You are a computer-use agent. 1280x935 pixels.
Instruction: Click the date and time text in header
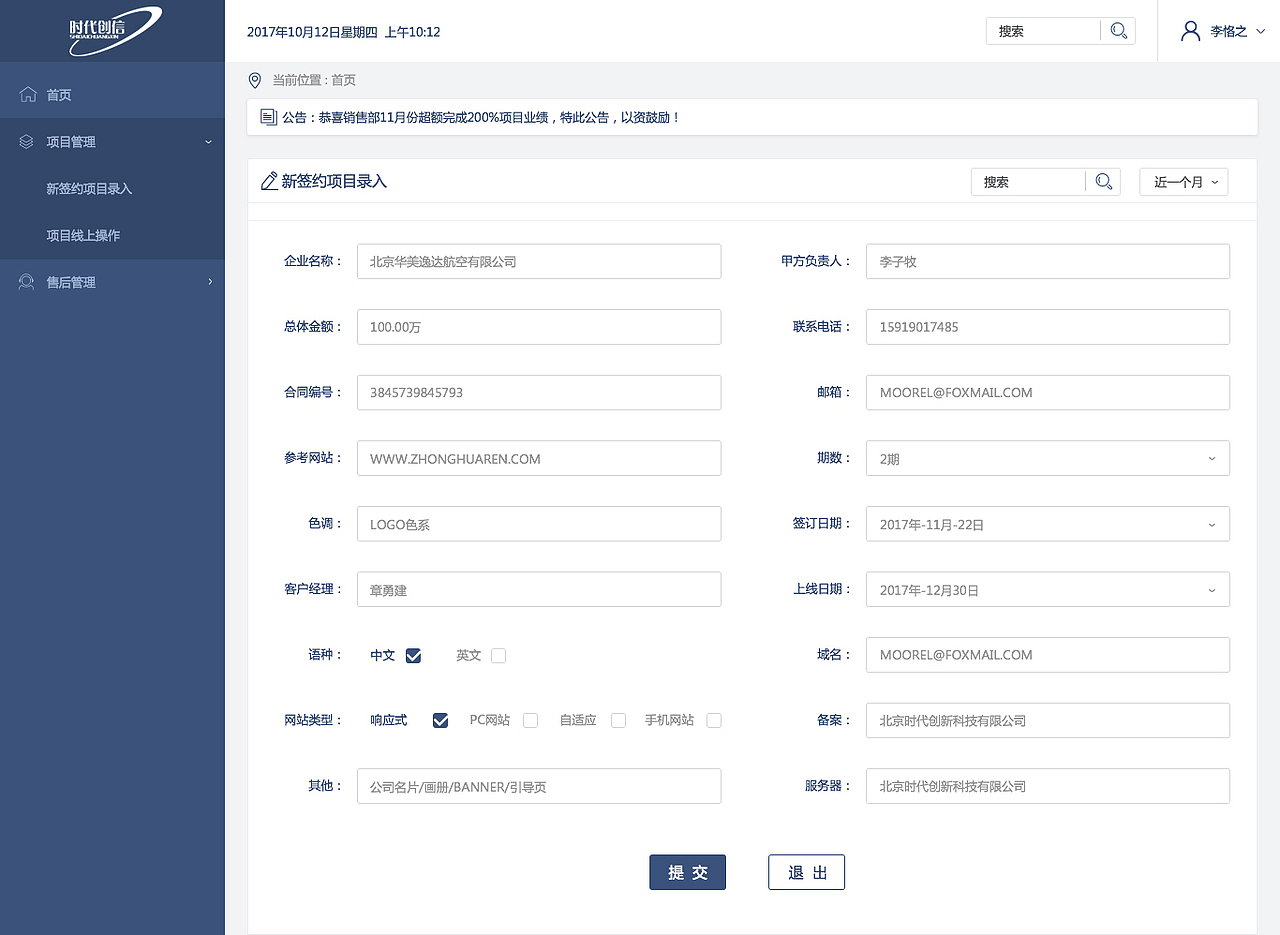[x=343, y=32]
